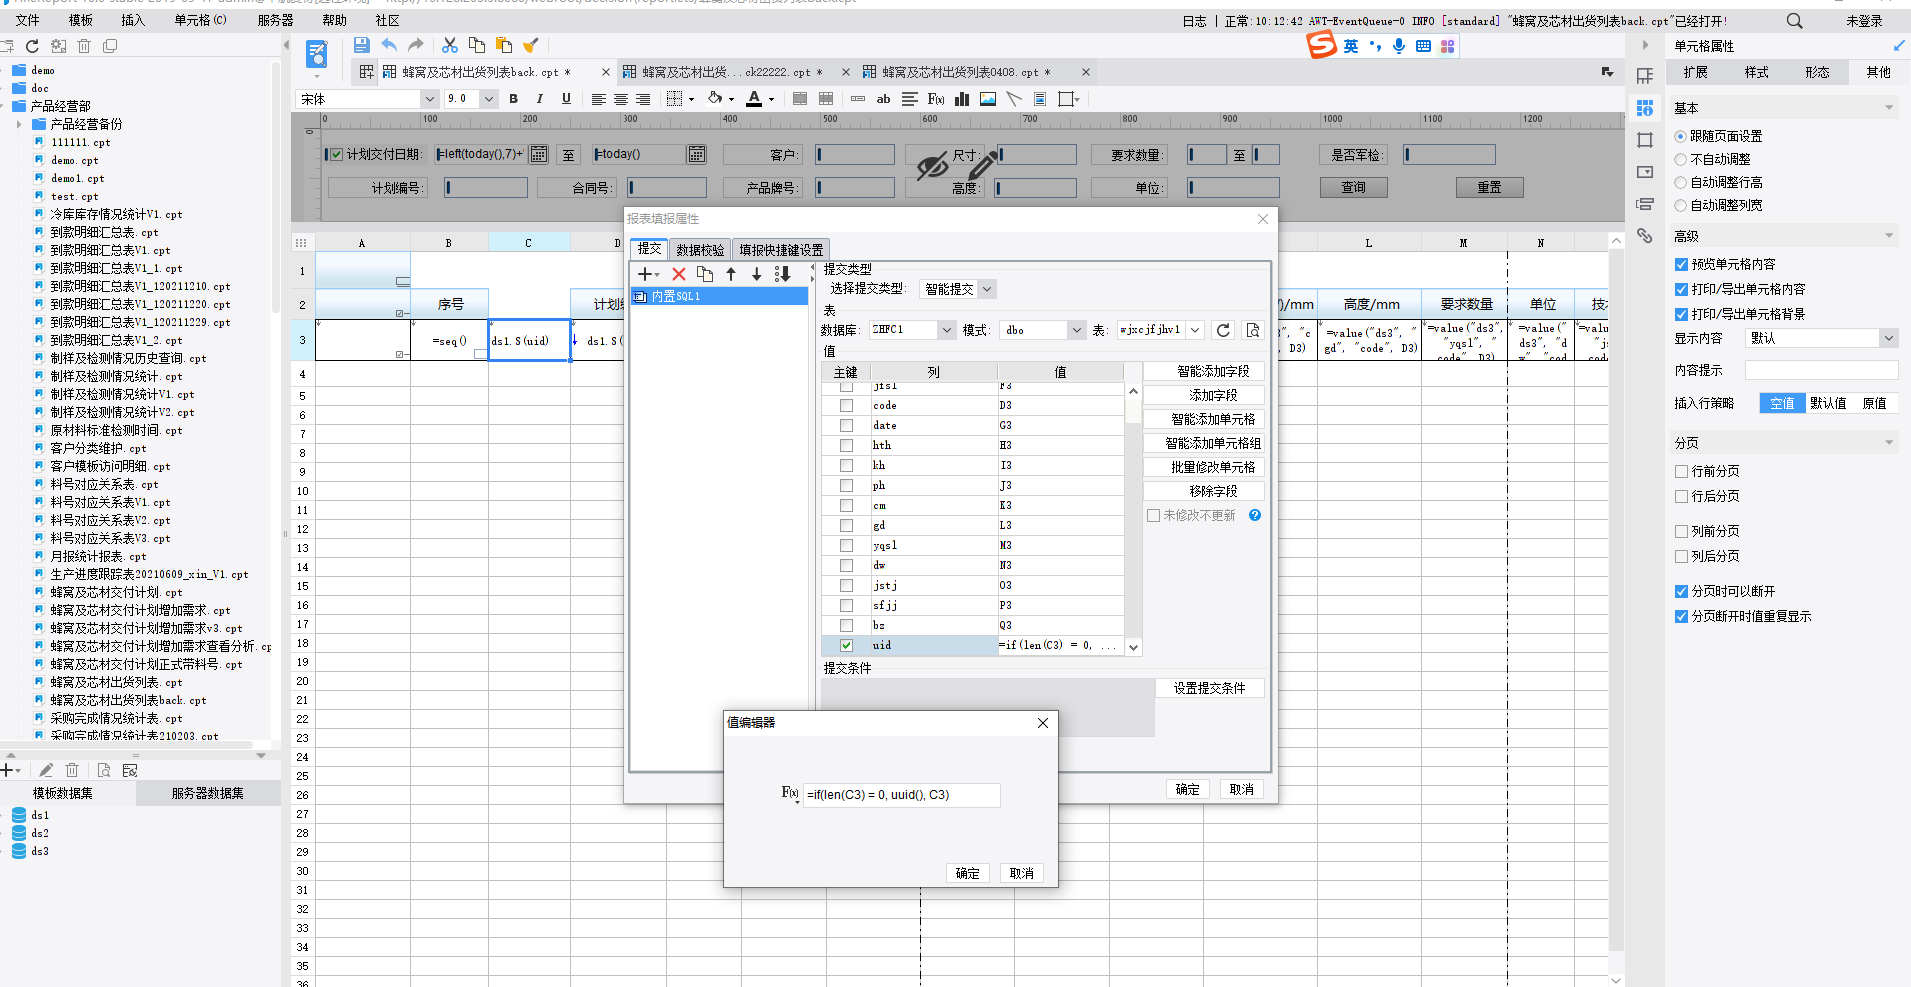Open the 服务器 menu

[x=275, y=20]
